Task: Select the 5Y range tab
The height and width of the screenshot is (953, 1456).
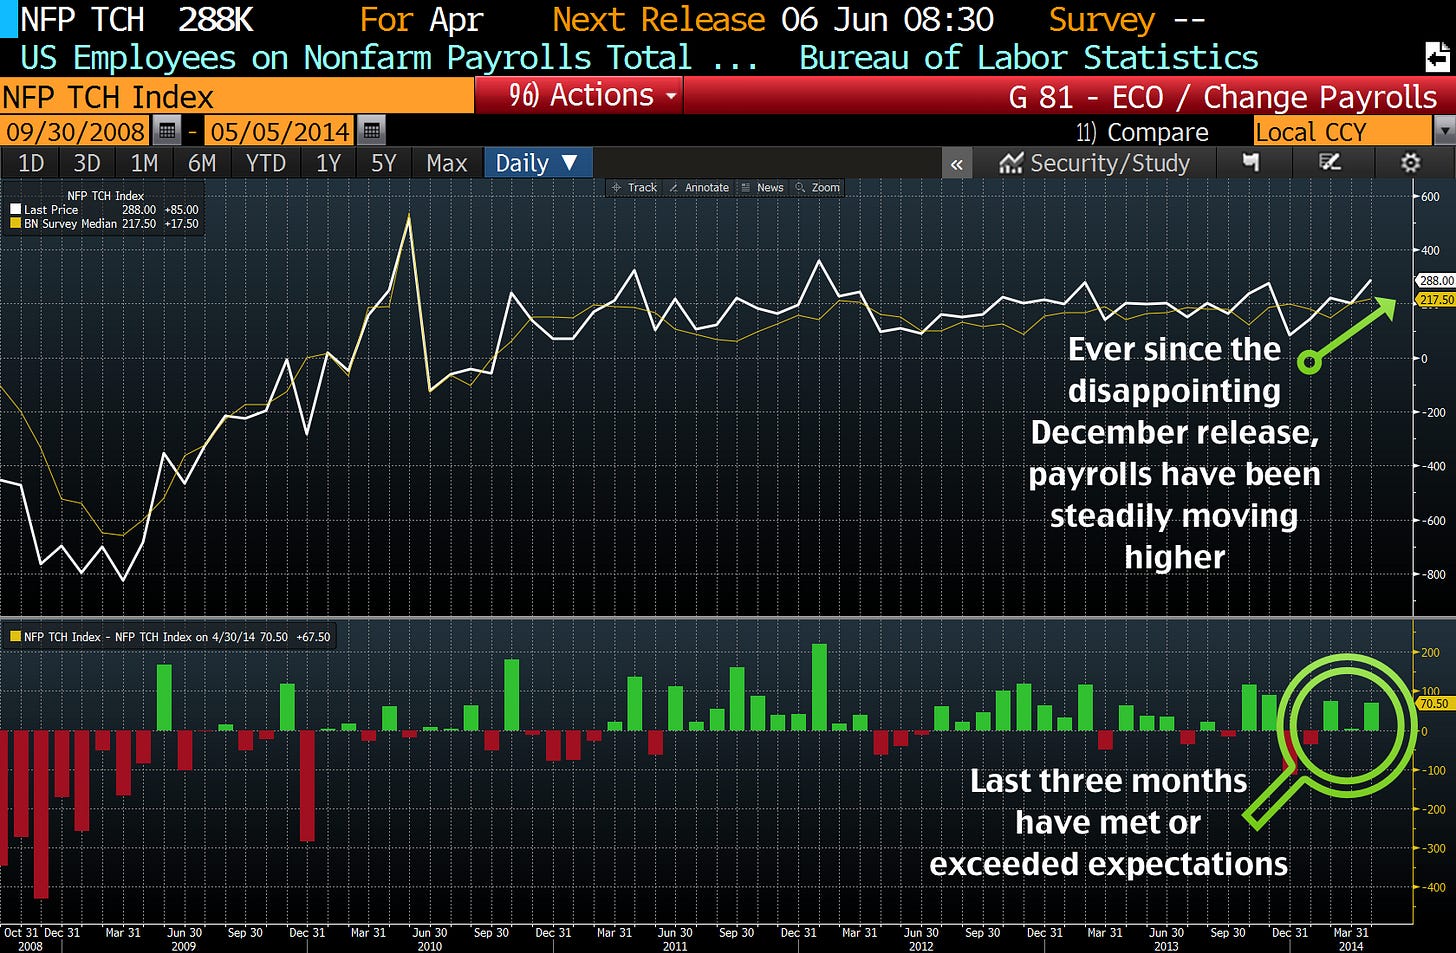Action: click(x=384, y=163)
